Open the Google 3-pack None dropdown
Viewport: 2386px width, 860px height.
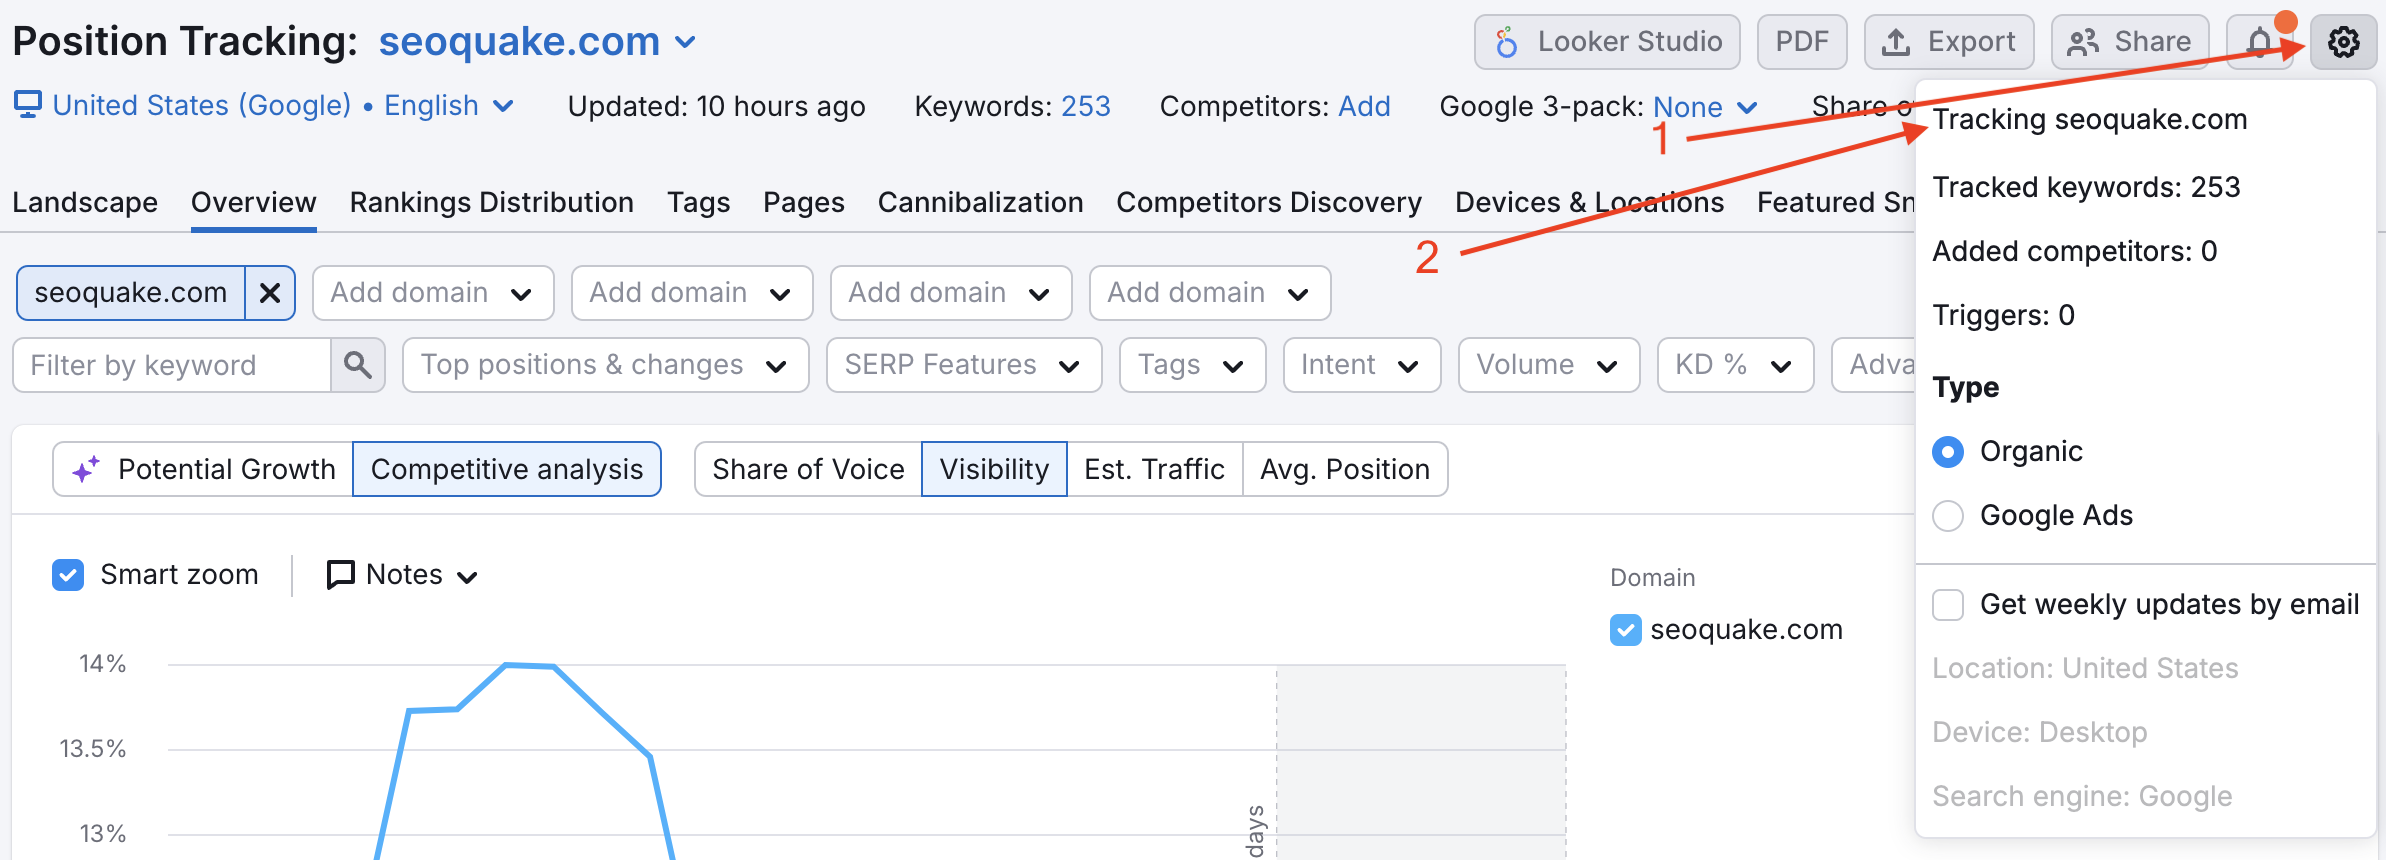(1704, 107)
